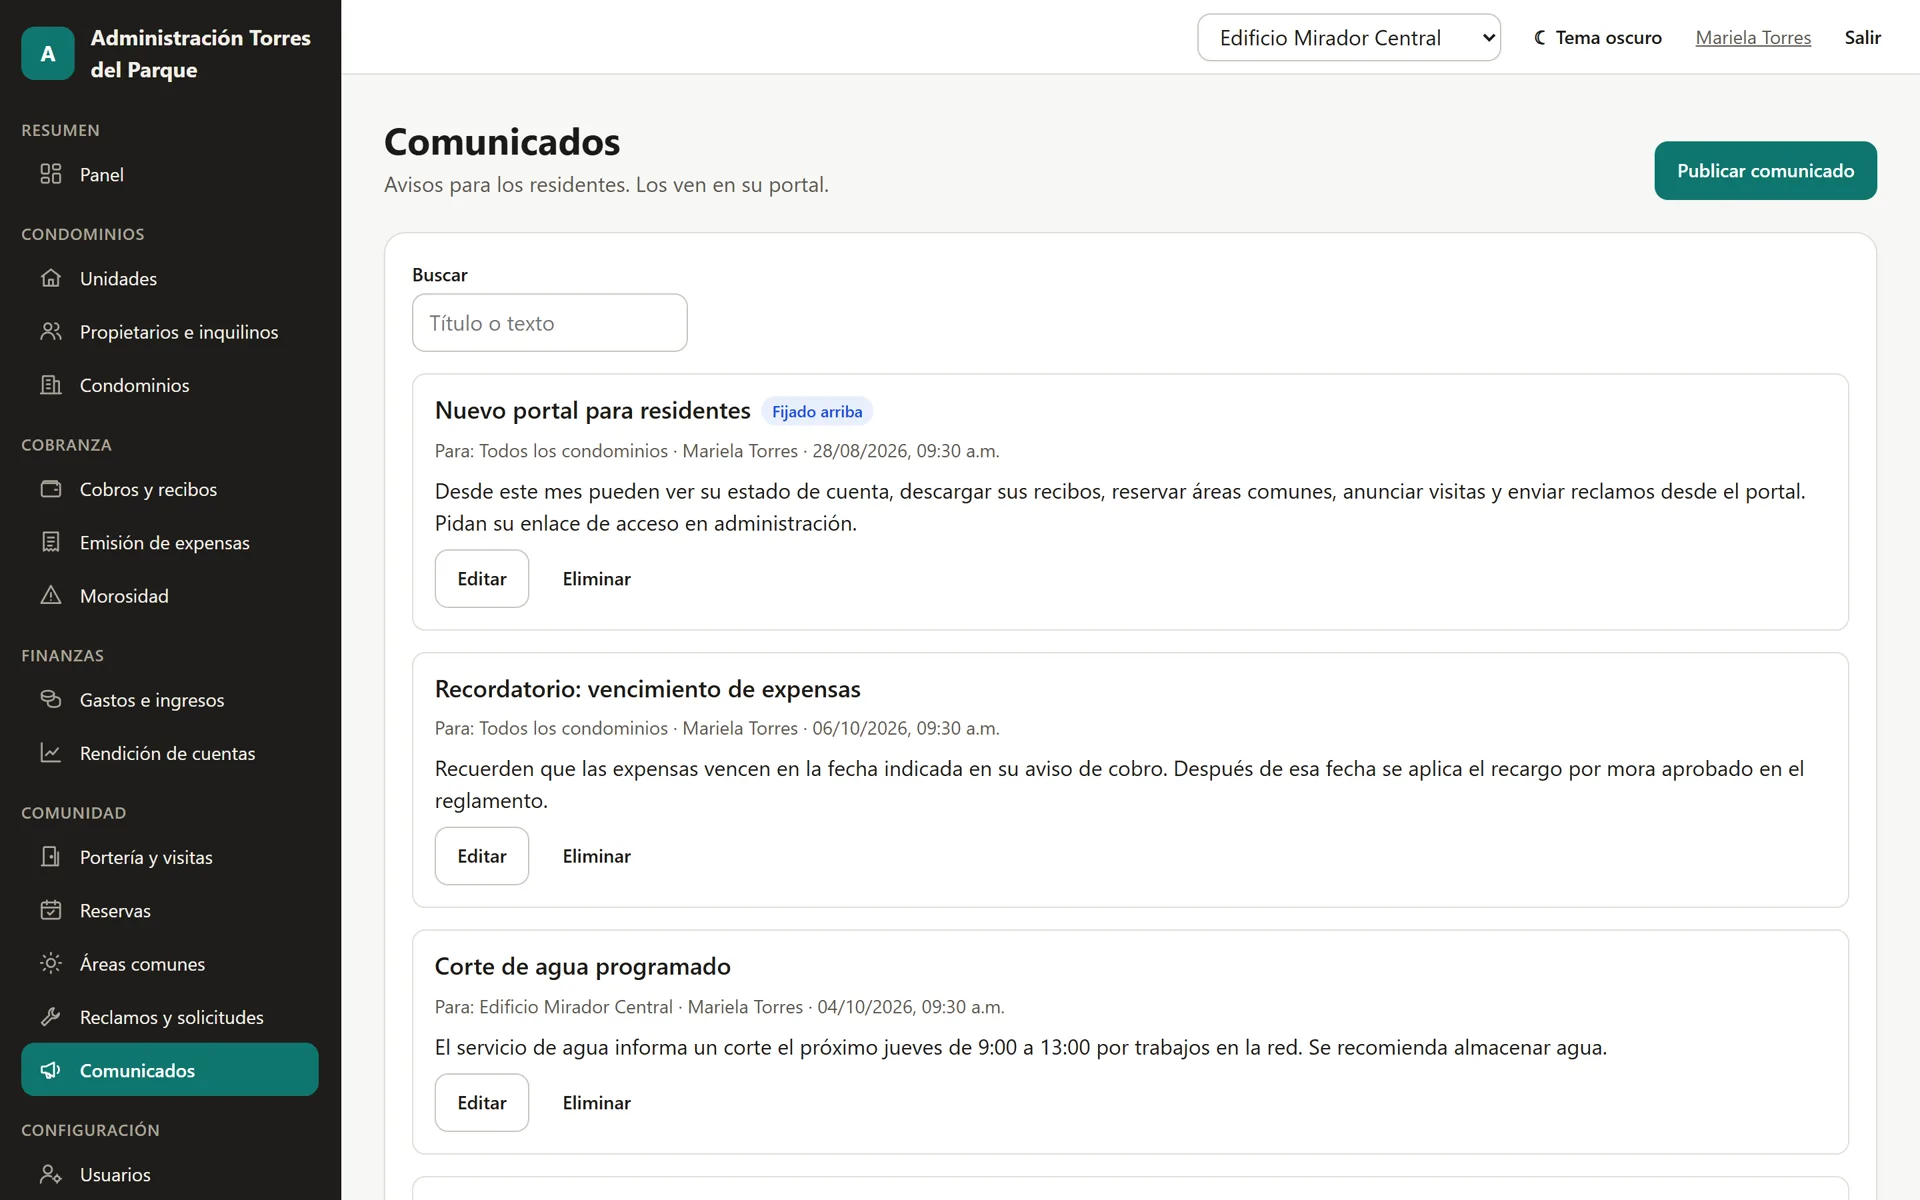1920x1200 pixels.
Task: Click Publicar comunicado button
Action: 1765,171
